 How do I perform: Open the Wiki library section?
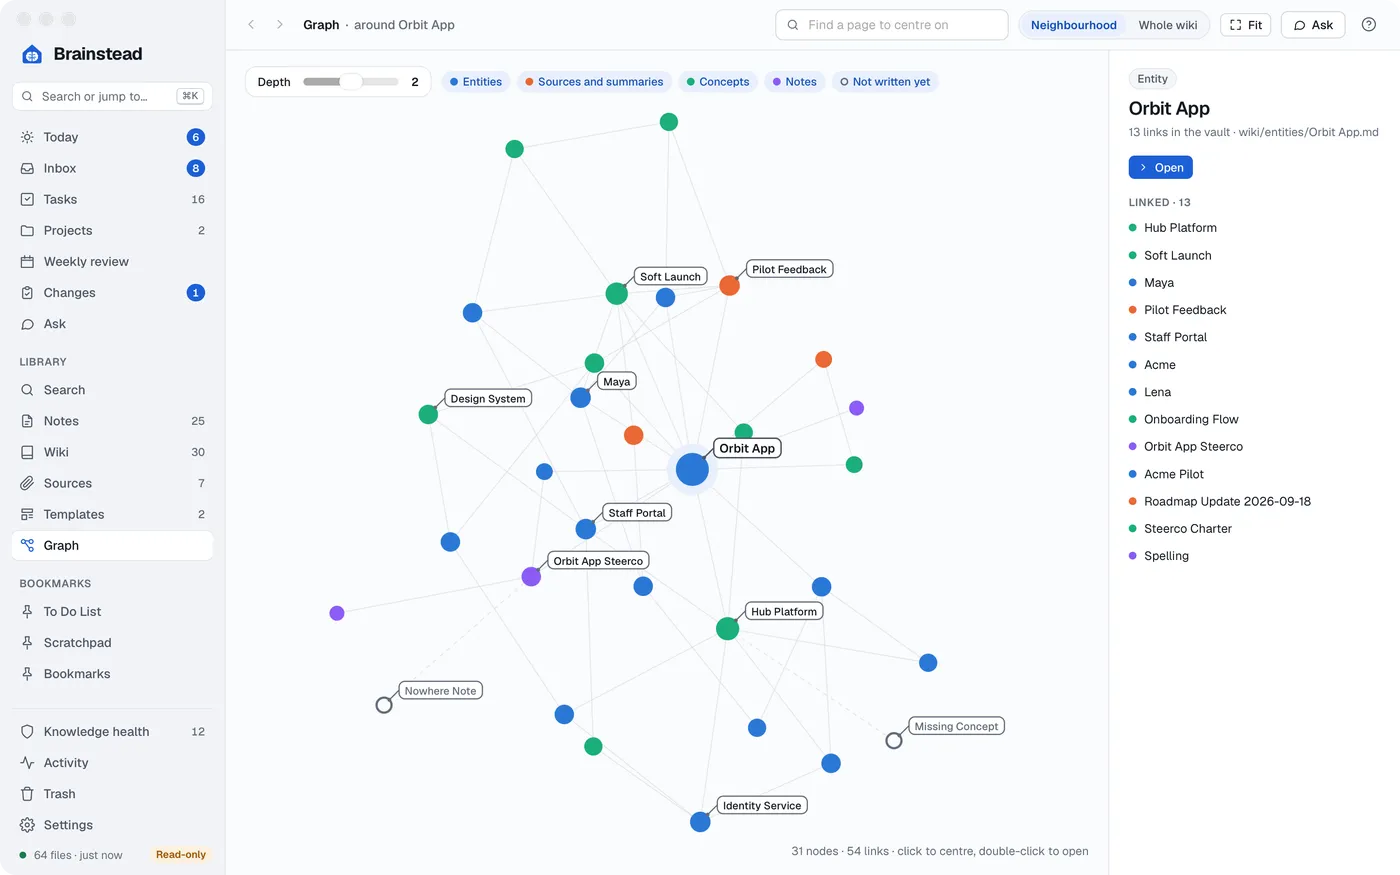112,452
